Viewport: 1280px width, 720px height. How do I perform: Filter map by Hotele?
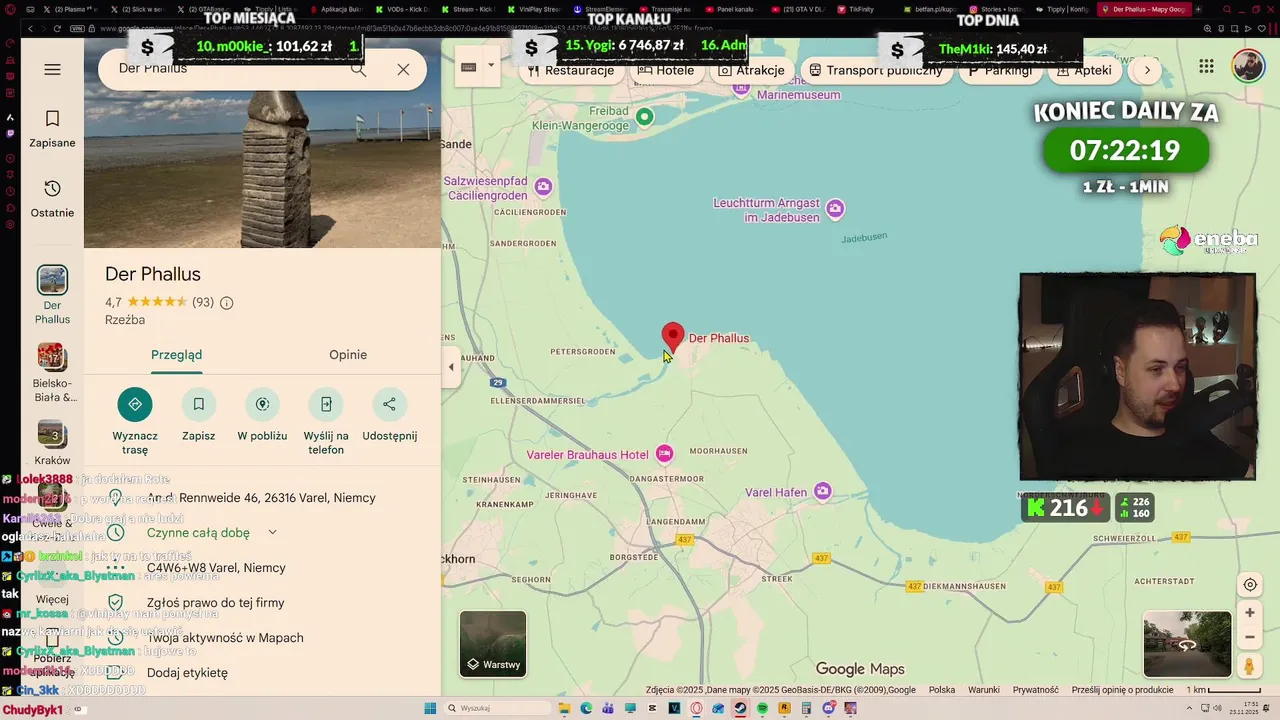667,70
